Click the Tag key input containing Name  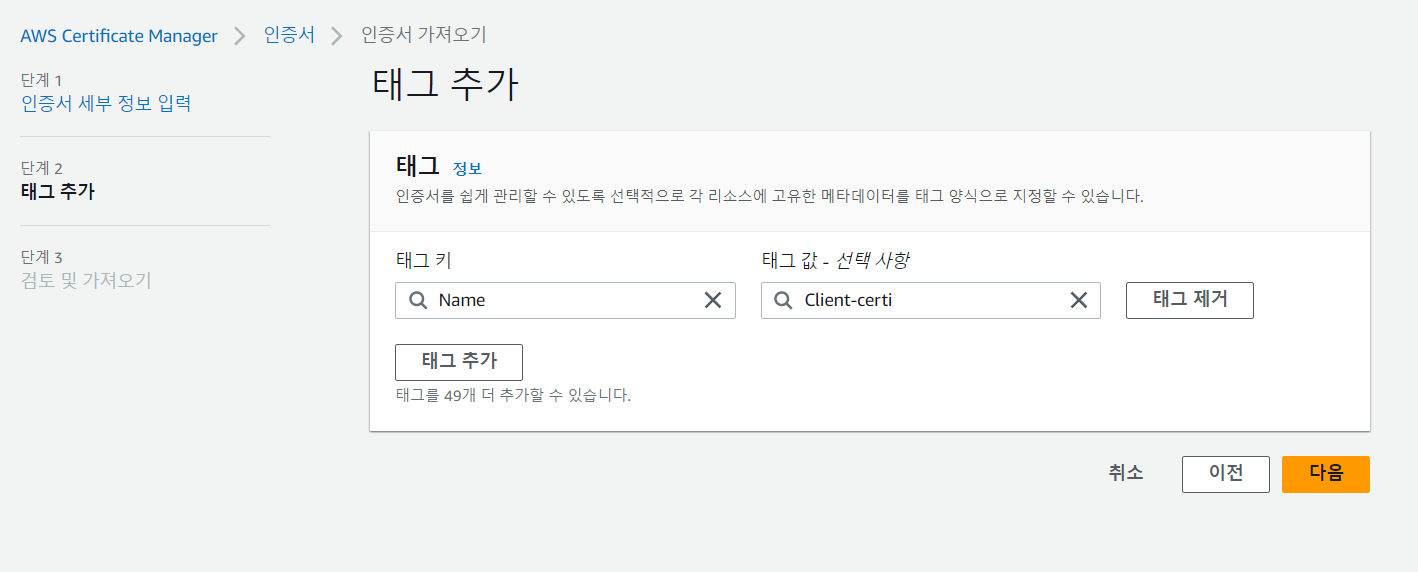pyautogui.click(x=565, y=300)
